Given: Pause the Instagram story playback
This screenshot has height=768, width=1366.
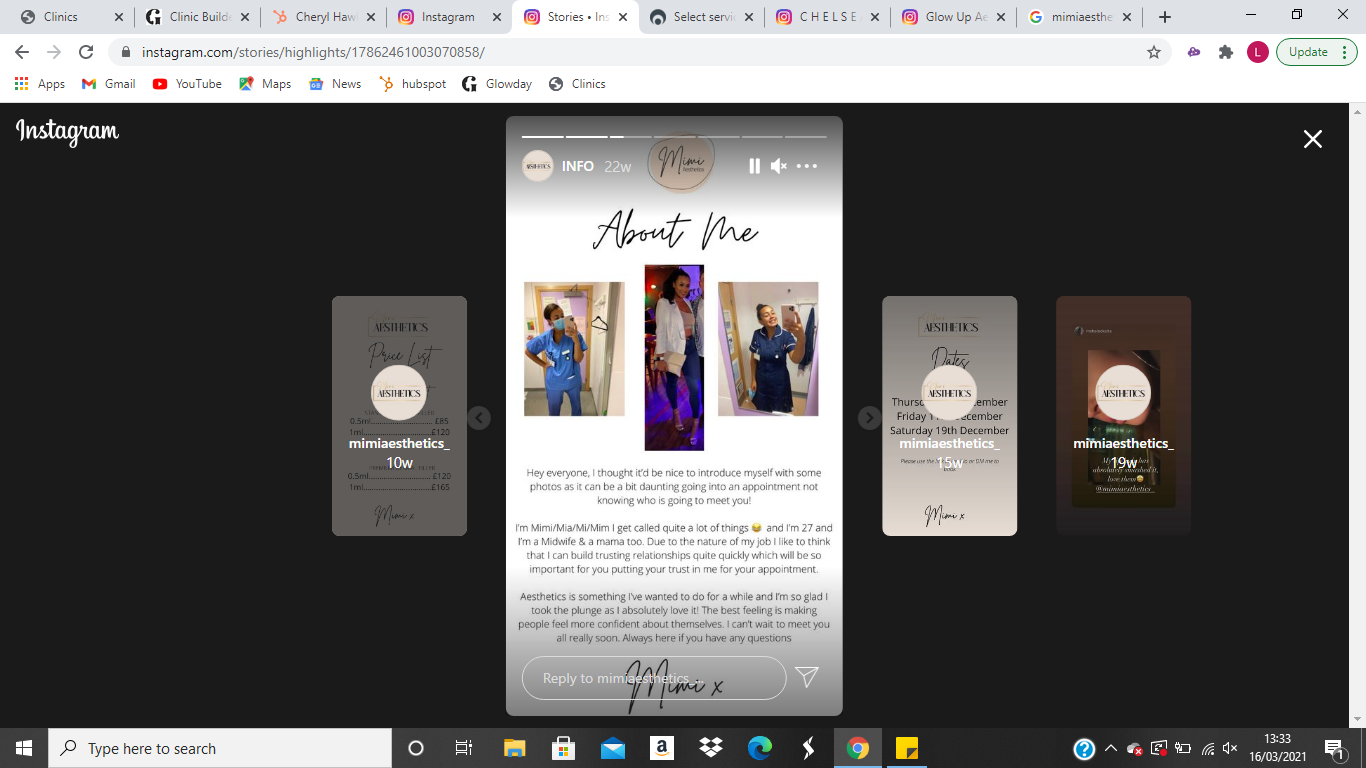Looking at the screenshot, I should click(754, 166).
